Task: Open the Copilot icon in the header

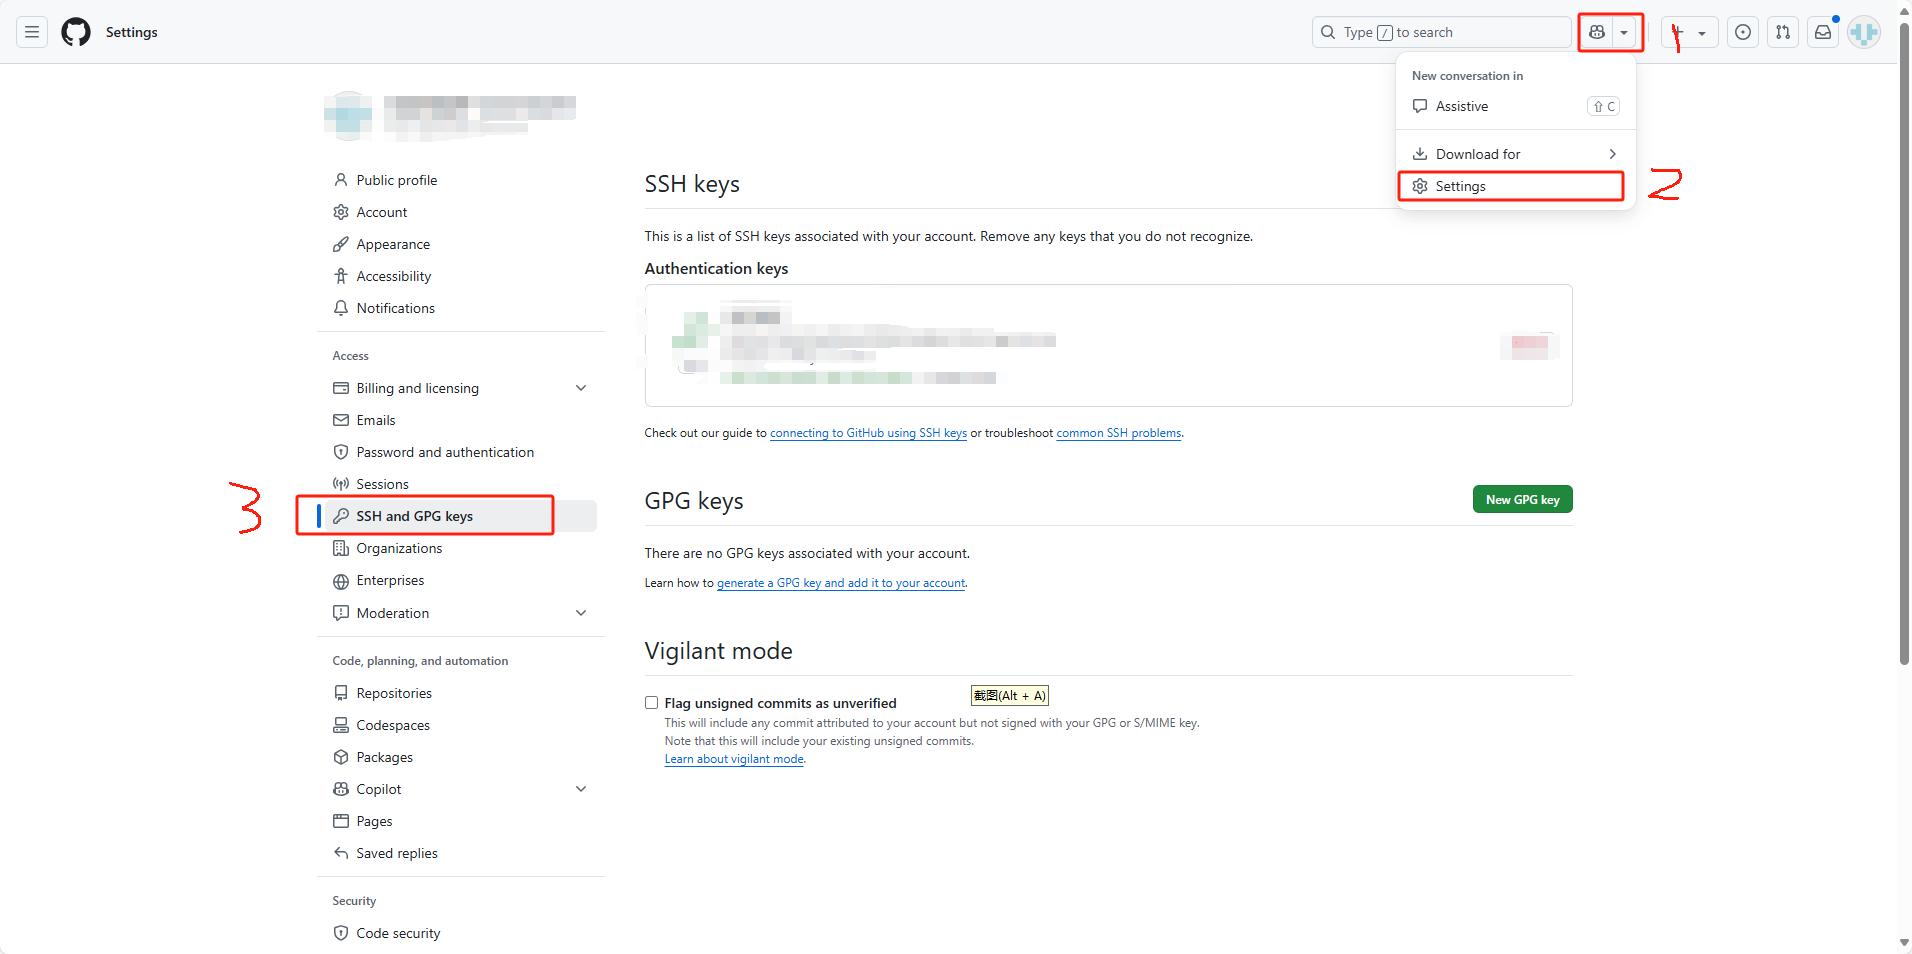Action: click(x=1596, y=32)
